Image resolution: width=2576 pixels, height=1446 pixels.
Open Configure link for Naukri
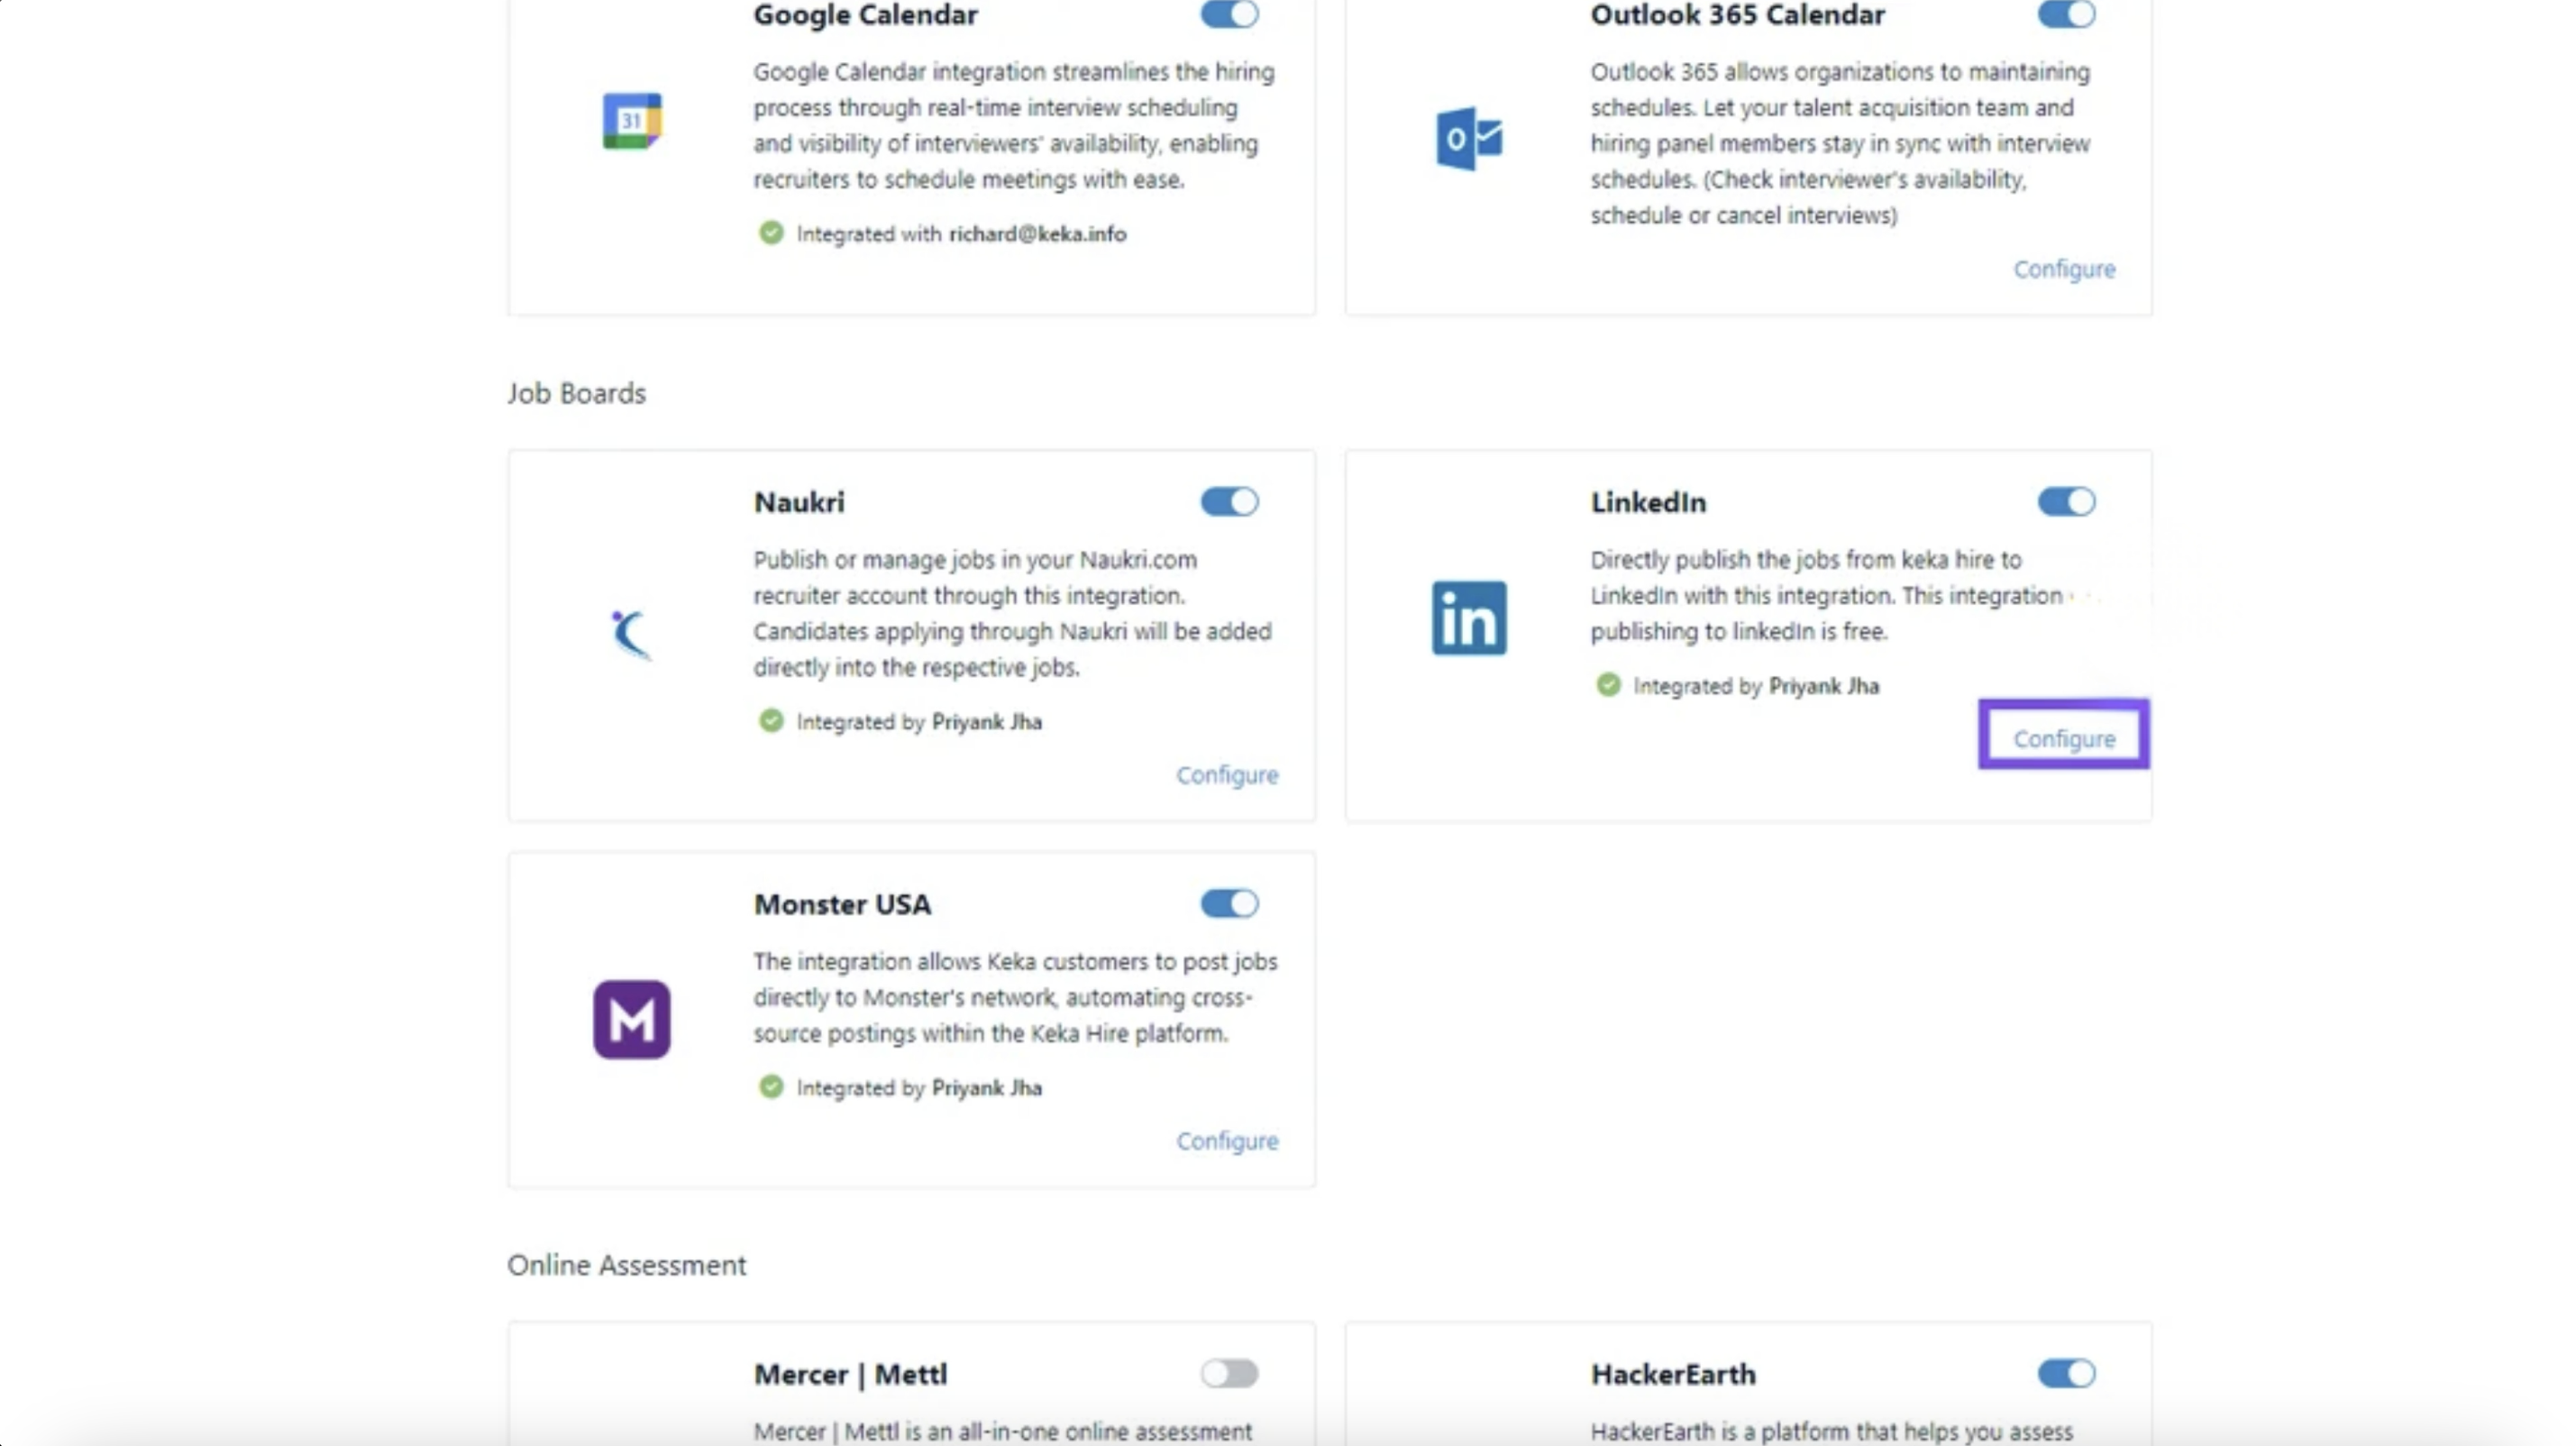coord(1227,775)
